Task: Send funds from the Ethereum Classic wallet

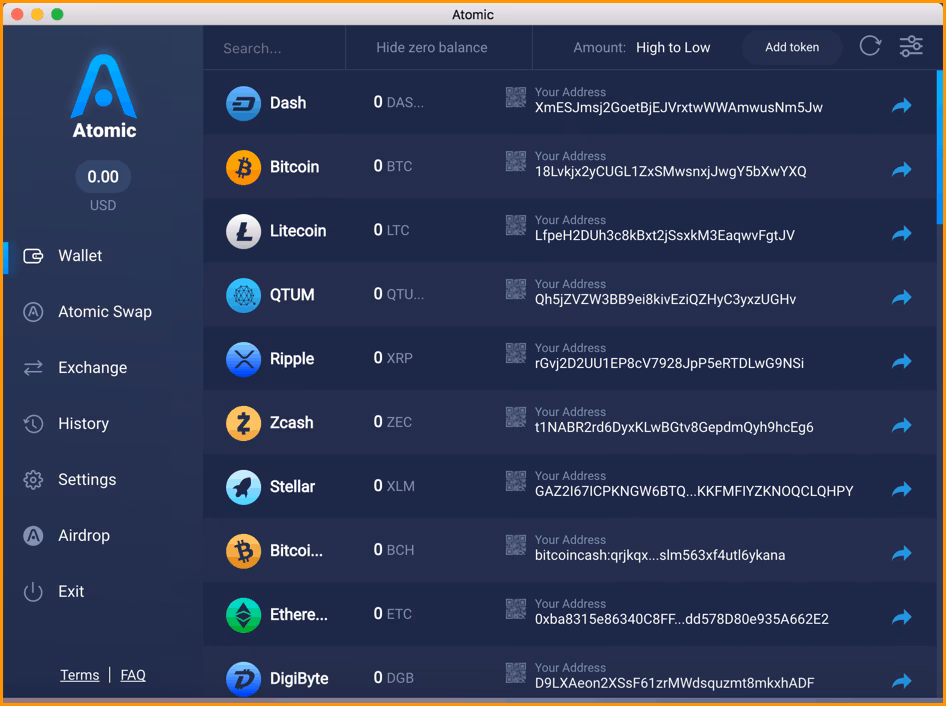Action: coord(901,617)
